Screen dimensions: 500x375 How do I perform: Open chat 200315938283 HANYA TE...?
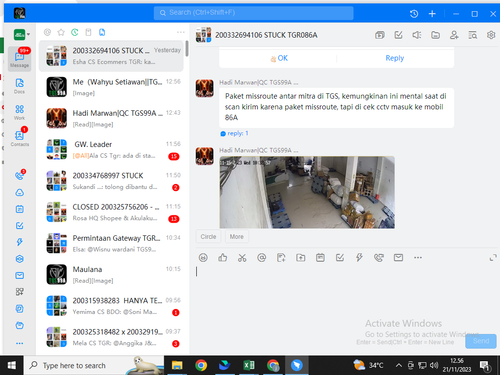point(111,306)
